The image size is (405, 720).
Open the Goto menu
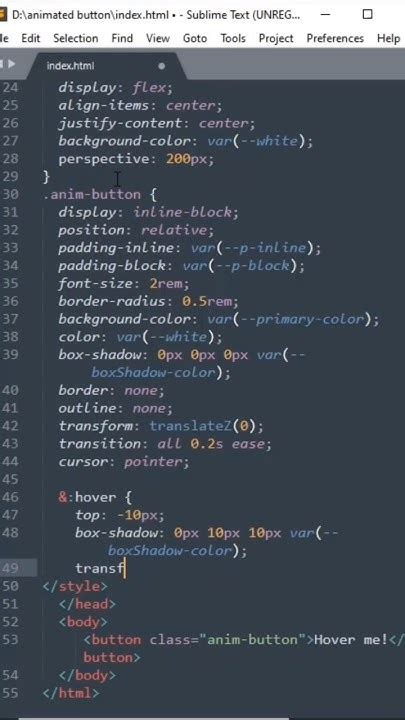195,38
